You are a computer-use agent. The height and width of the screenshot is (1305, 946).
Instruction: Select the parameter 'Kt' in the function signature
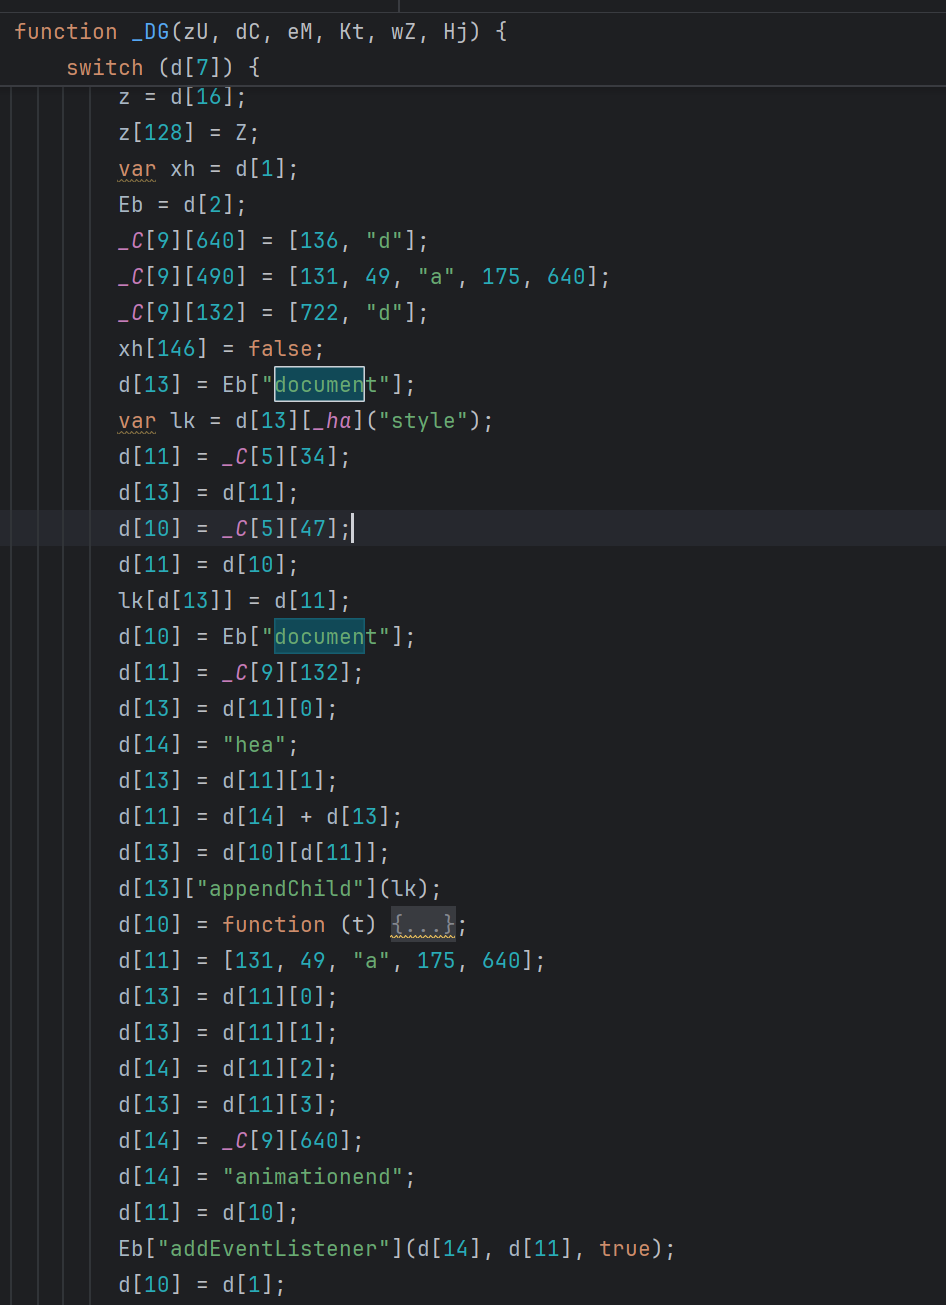[352, 32]
